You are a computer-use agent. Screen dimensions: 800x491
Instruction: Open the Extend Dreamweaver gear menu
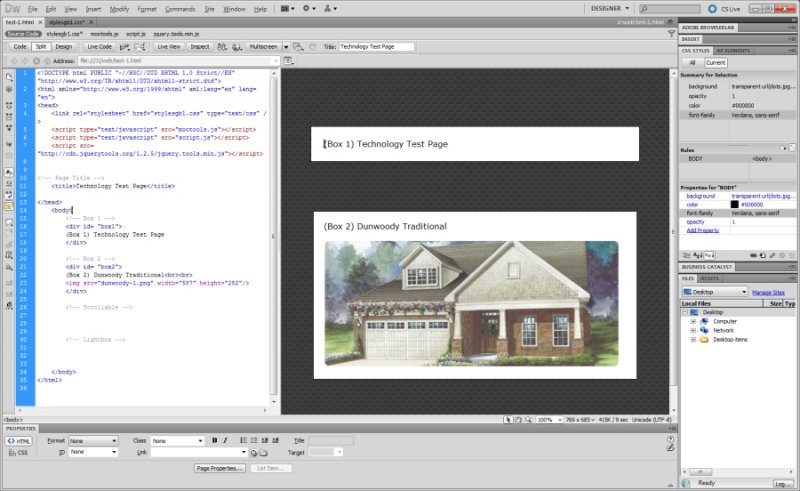pos(309,8)
